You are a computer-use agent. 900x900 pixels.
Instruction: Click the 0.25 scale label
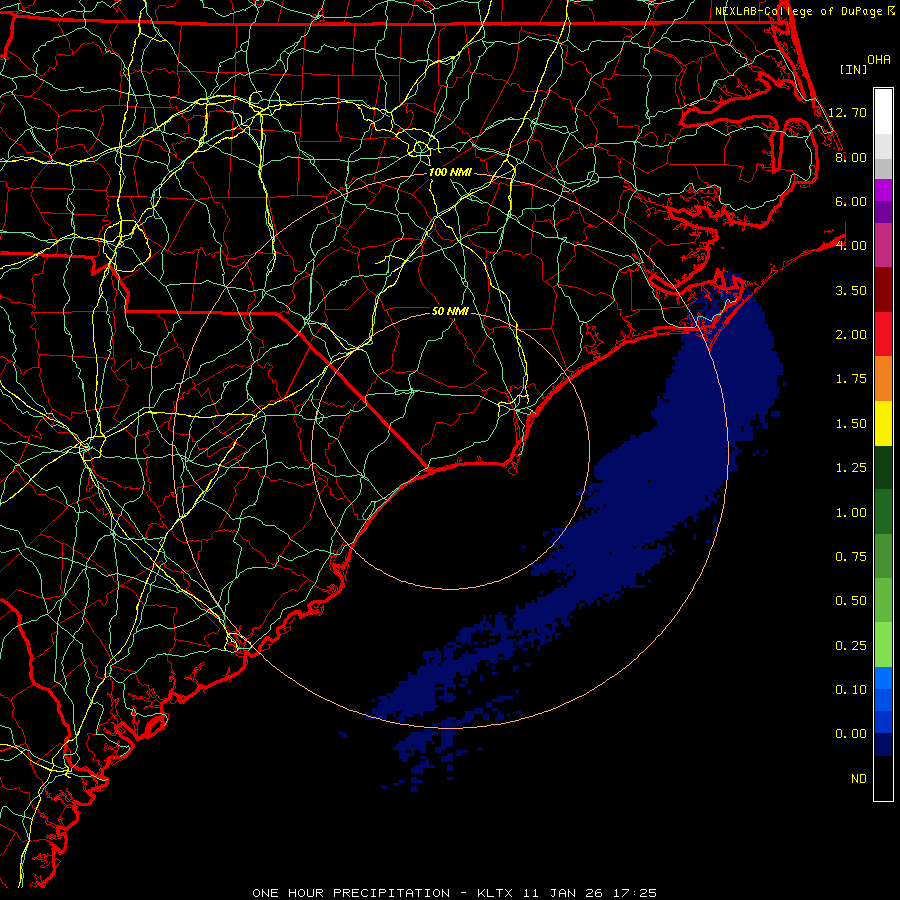(x=851, y=646)
